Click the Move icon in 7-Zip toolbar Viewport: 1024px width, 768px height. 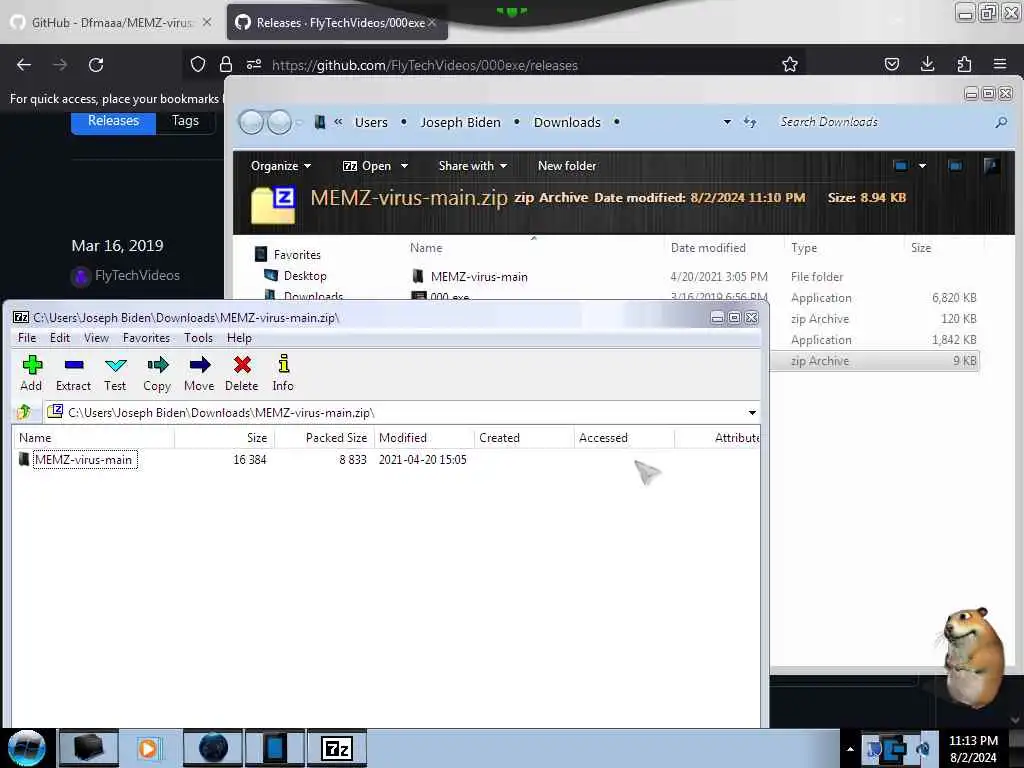(199, 365)
